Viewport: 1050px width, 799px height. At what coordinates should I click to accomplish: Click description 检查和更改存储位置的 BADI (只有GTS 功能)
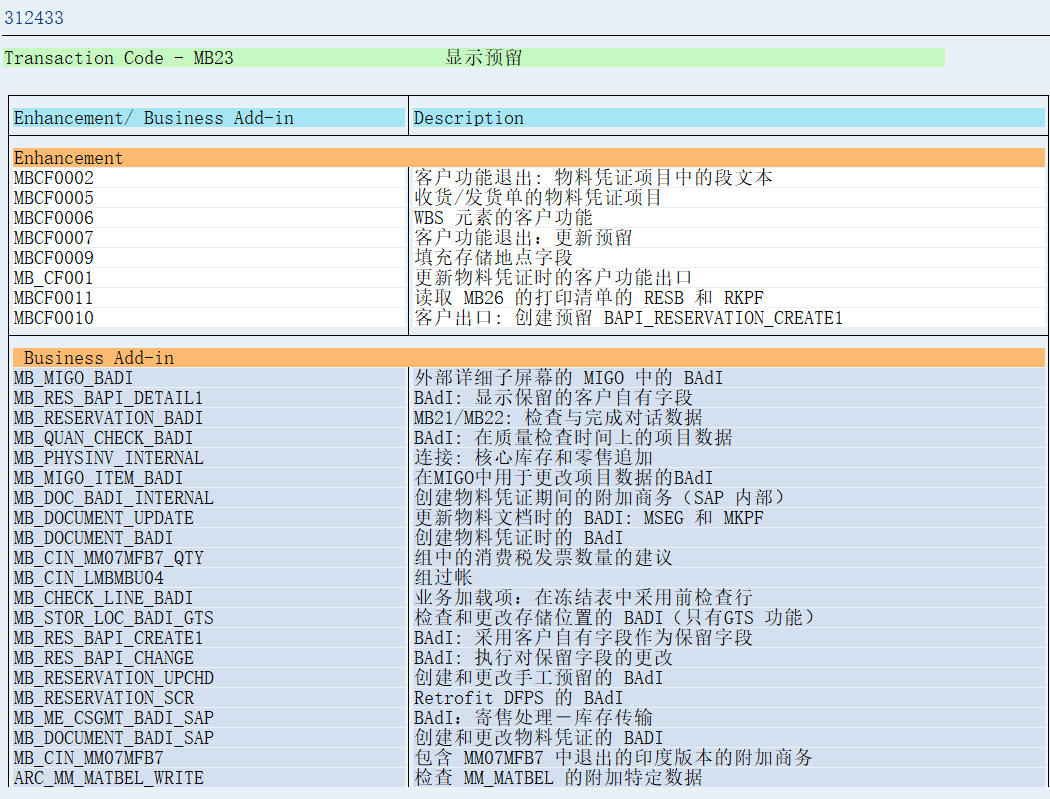coord(614,618)
